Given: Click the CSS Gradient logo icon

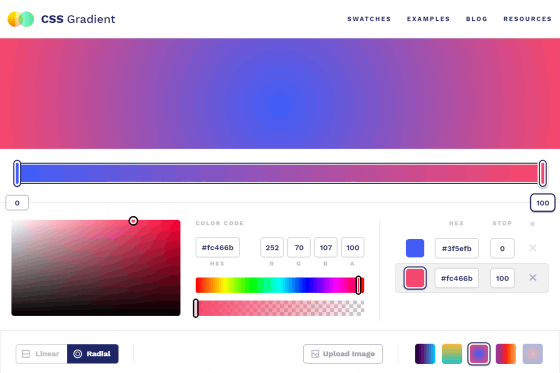Looking at the screenshot, I should (21, 19).
